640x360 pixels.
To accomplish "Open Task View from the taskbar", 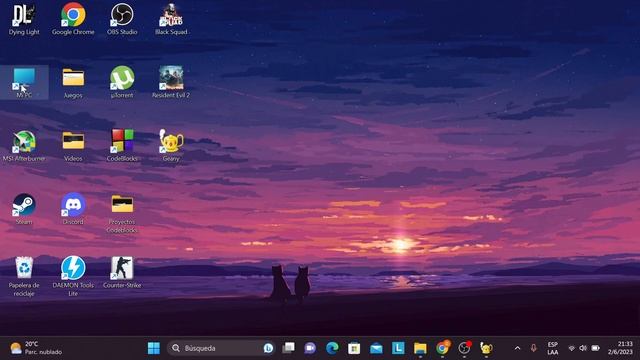I will coord(289,348).
